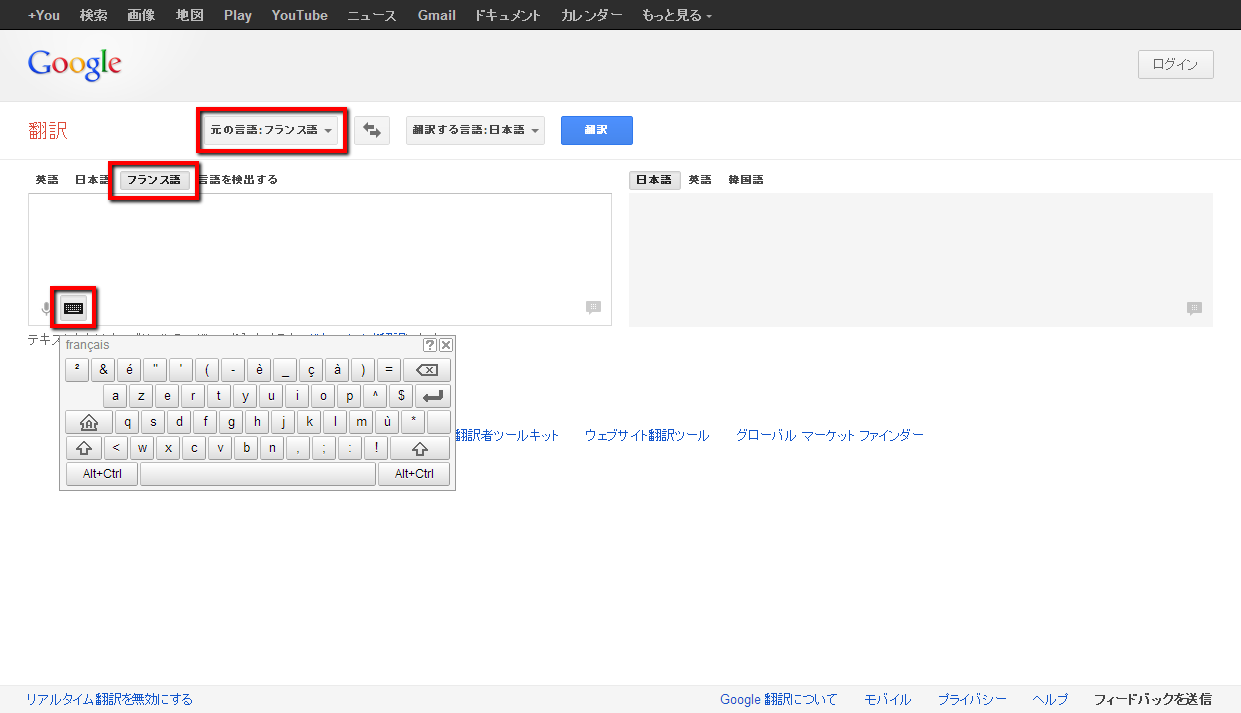
Task: Click the 翻訳者ツールキット link
Action: tap(507, 435)
